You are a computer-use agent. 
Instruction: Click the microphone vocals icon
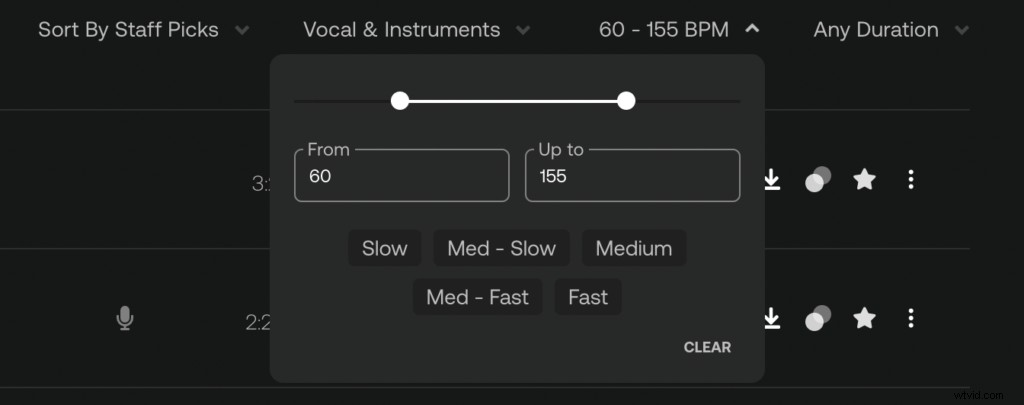pyautogui.click(x=125, y=319)
